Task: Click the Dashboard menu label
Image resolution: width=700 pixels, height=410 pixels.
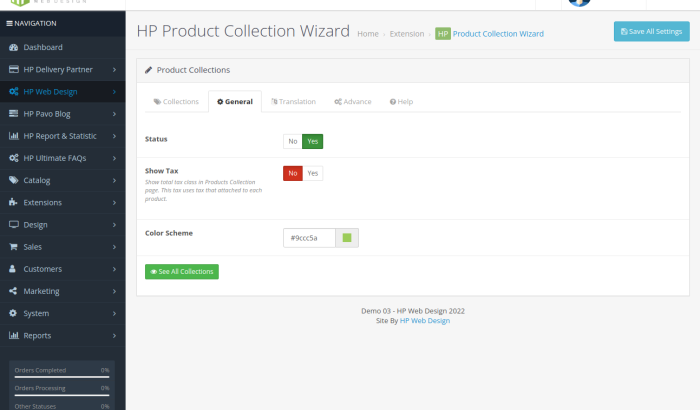Action: [x=43, y=47]
